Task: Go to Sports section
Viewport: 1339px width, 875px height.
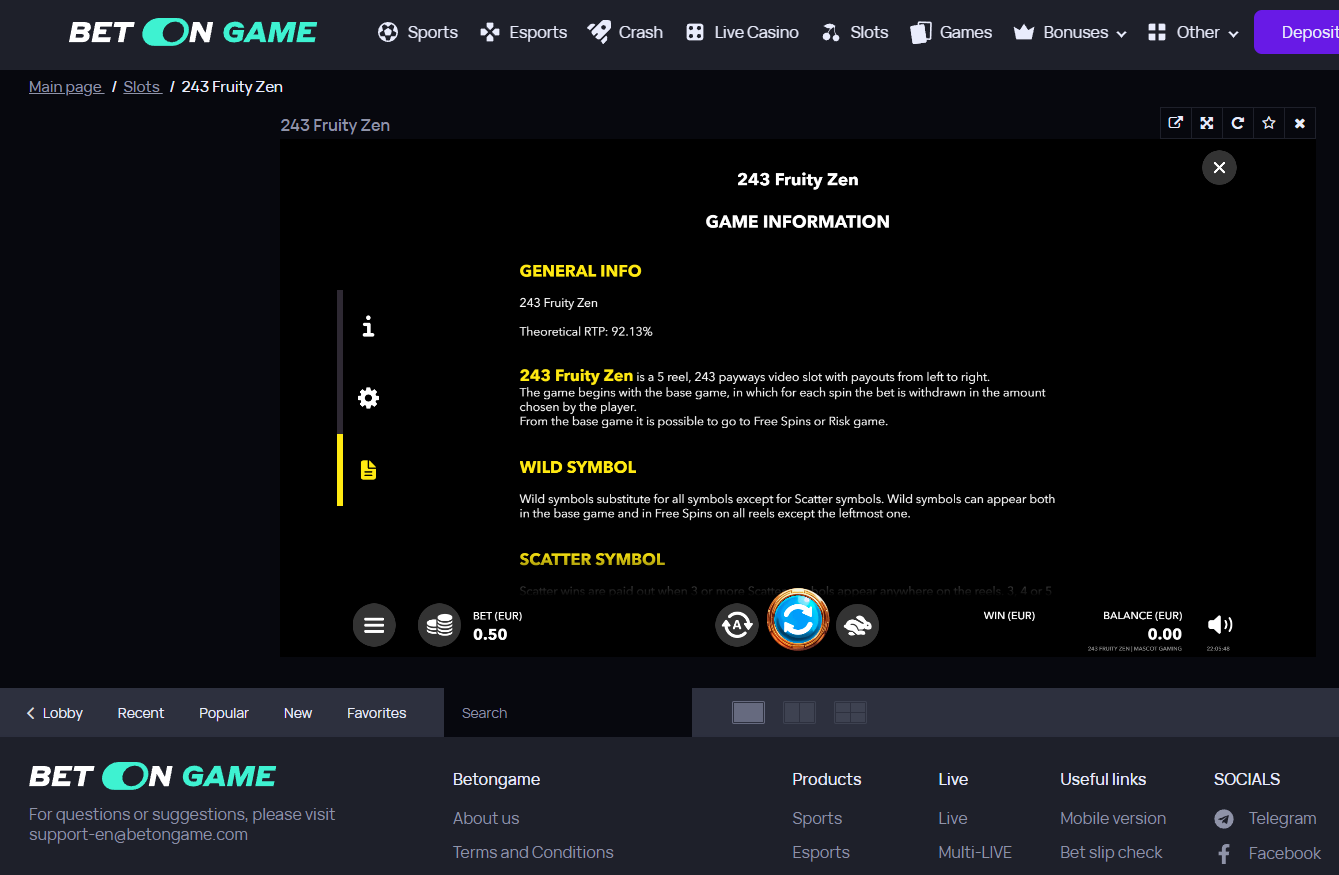Action: click(x=418, y=32)
